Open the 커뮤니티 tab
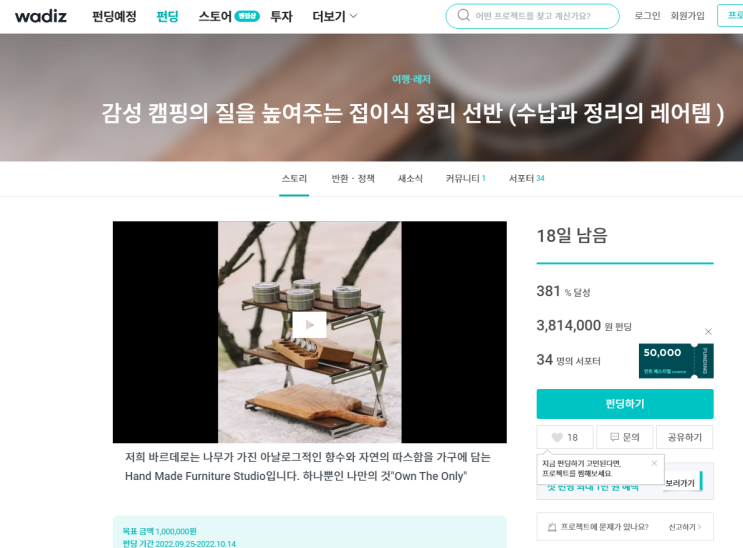Screen dimensions: 743x548 [465, 178]
